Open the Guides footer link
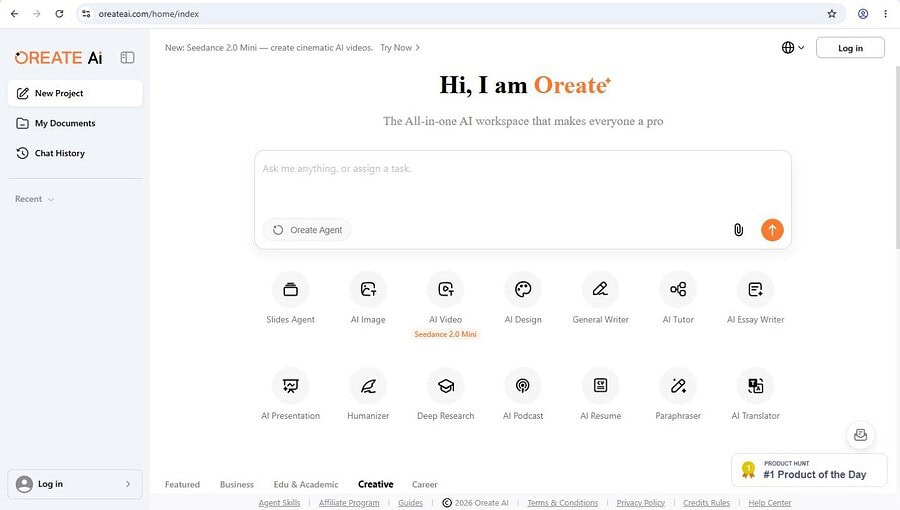900x510 pixels. pyautogui.click(x=410, y=503)
